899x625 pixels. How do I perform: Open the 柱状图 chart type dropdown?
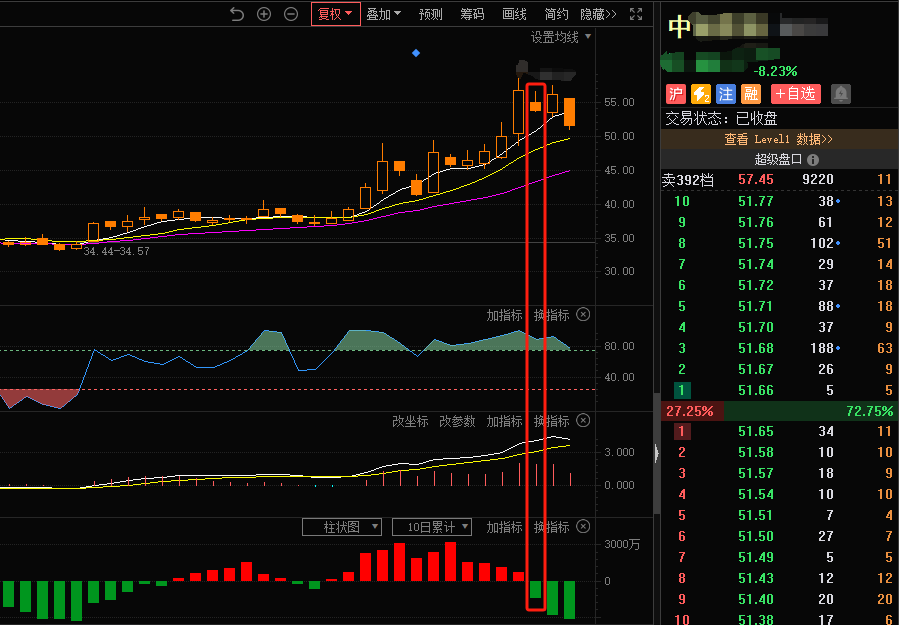[x=342, y=527]
